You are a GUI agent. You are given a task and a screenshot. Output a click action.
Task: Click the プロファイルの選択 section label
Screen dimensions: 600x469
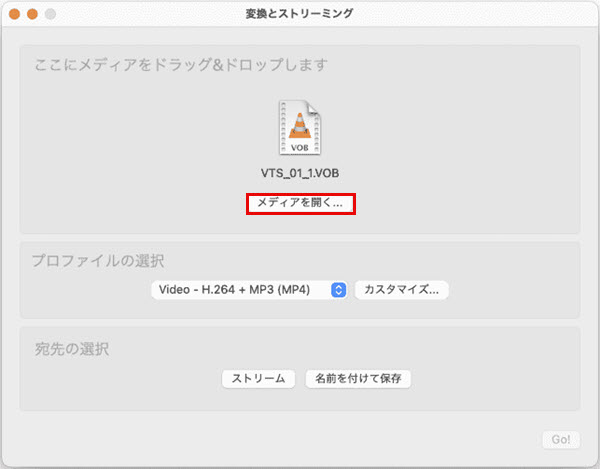pyautogui.click(x=98, y=261)
